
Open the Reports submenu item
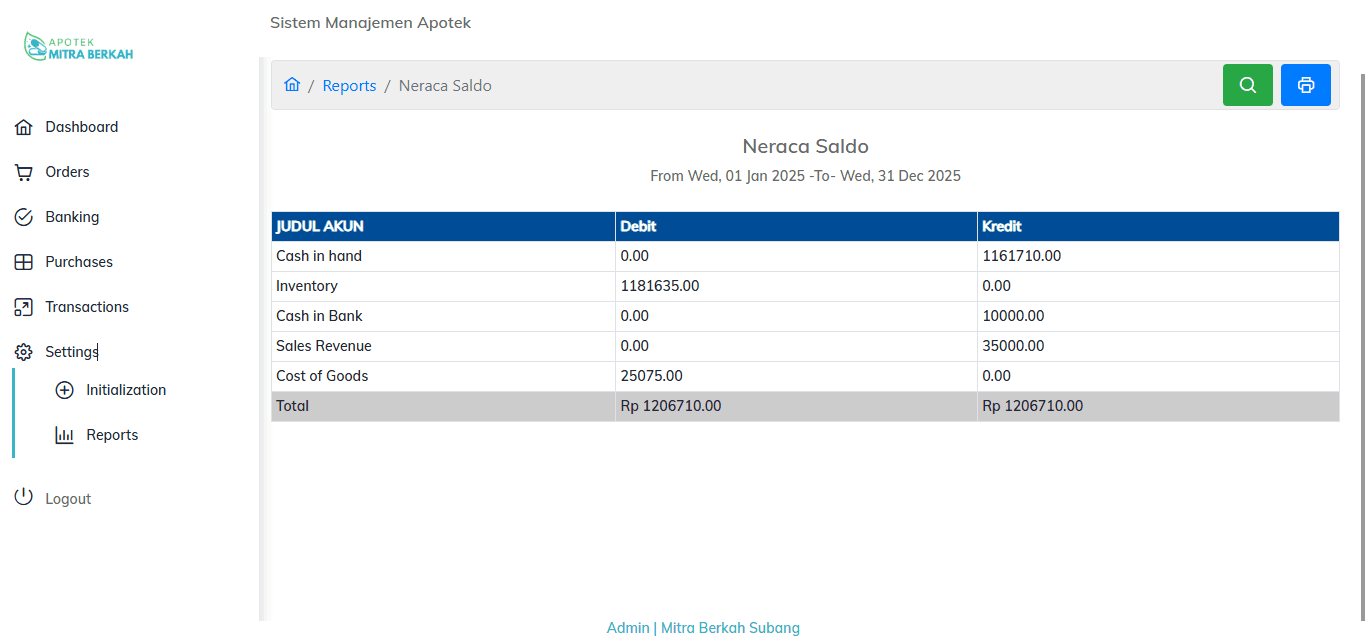click(112, 435)
